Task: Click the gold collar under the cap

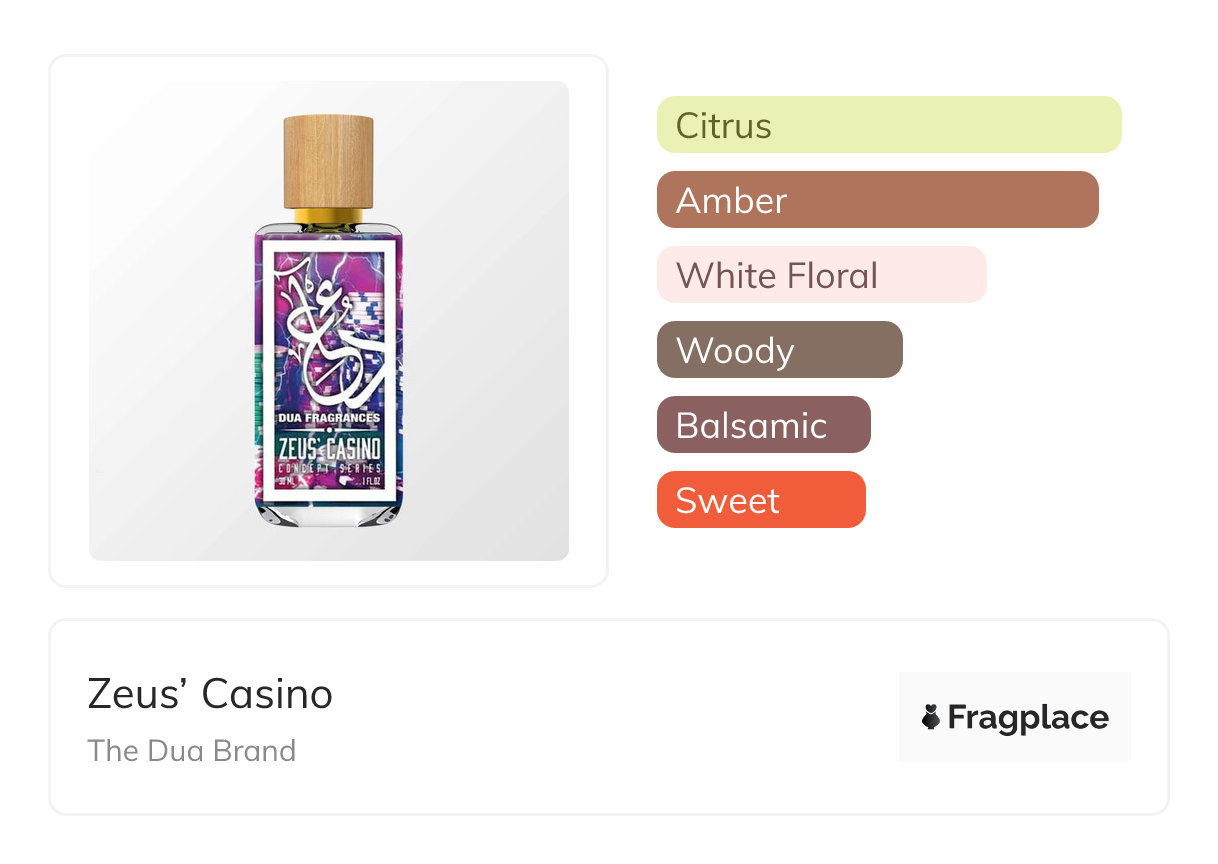Action: [329, 214]
